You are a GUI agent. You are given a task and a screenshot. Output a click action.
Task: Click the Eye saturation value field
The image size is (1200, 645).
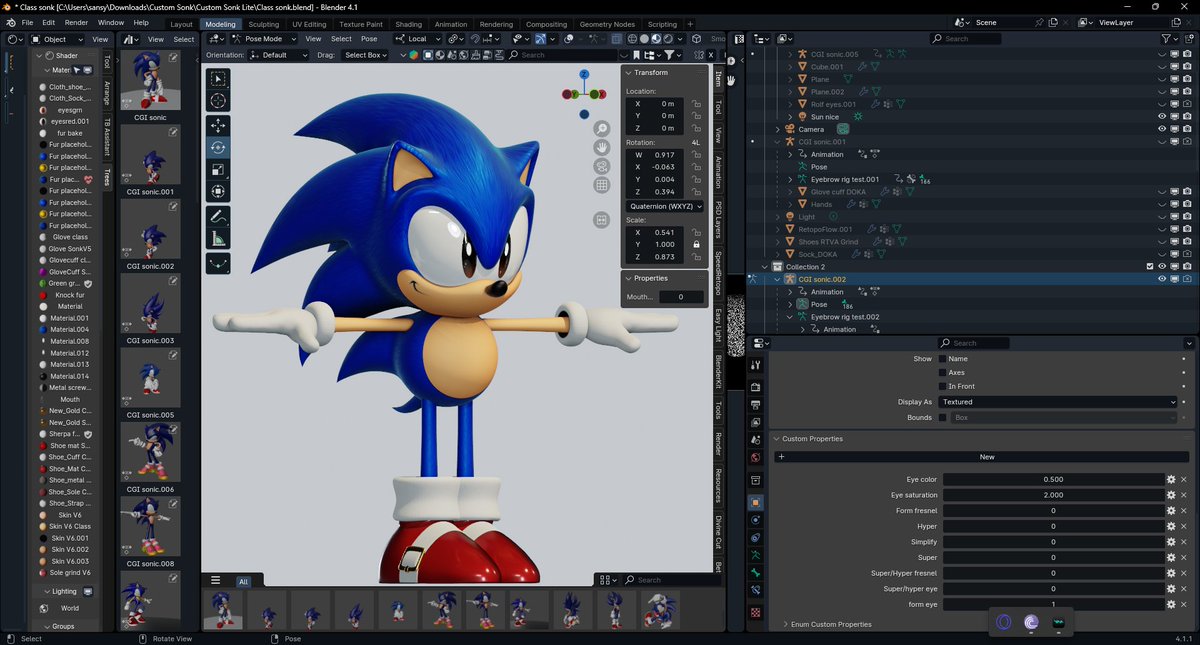point(1053,495)
